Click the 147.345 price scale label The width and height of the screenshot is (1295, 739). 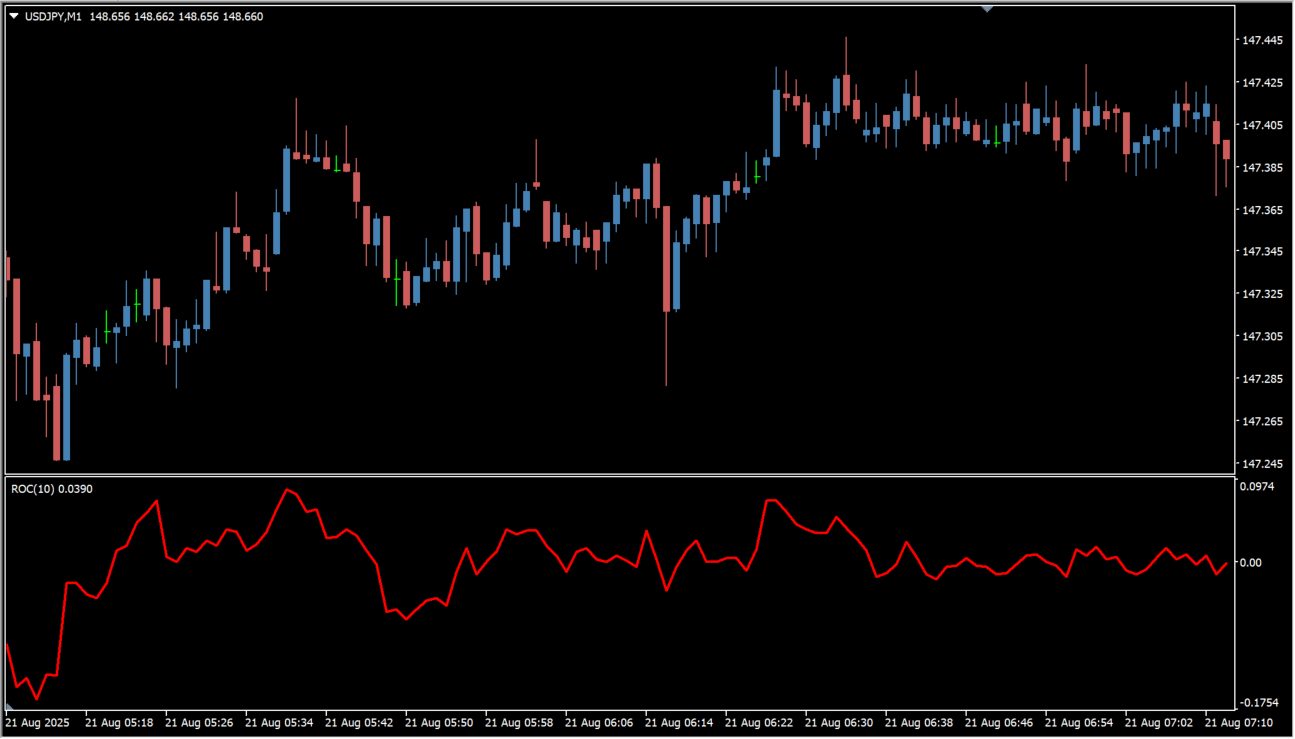[1262, 252]
